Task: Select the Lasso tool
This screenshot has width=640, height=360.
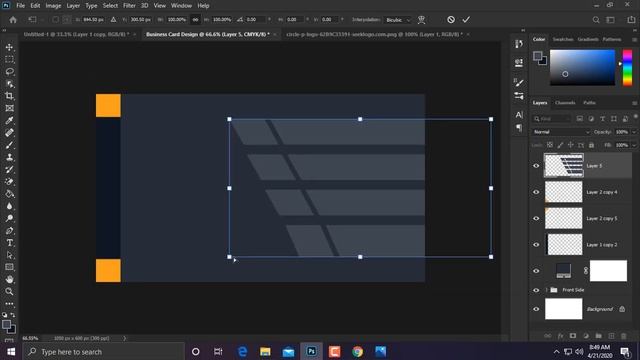Action: 9,72
